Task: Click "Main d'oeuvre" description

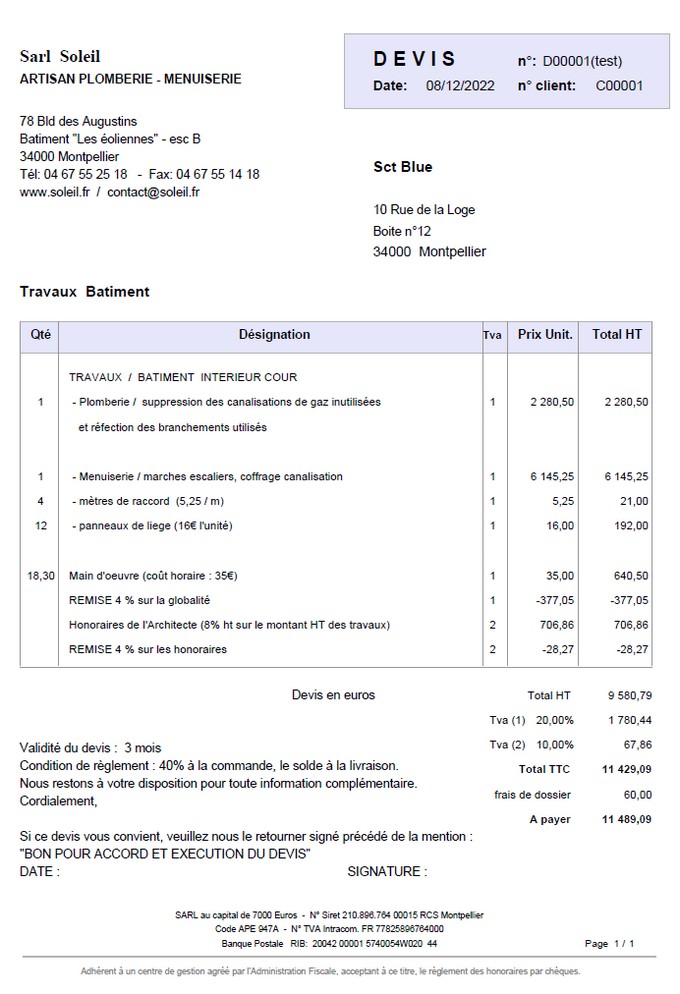Action: (153, 576)
